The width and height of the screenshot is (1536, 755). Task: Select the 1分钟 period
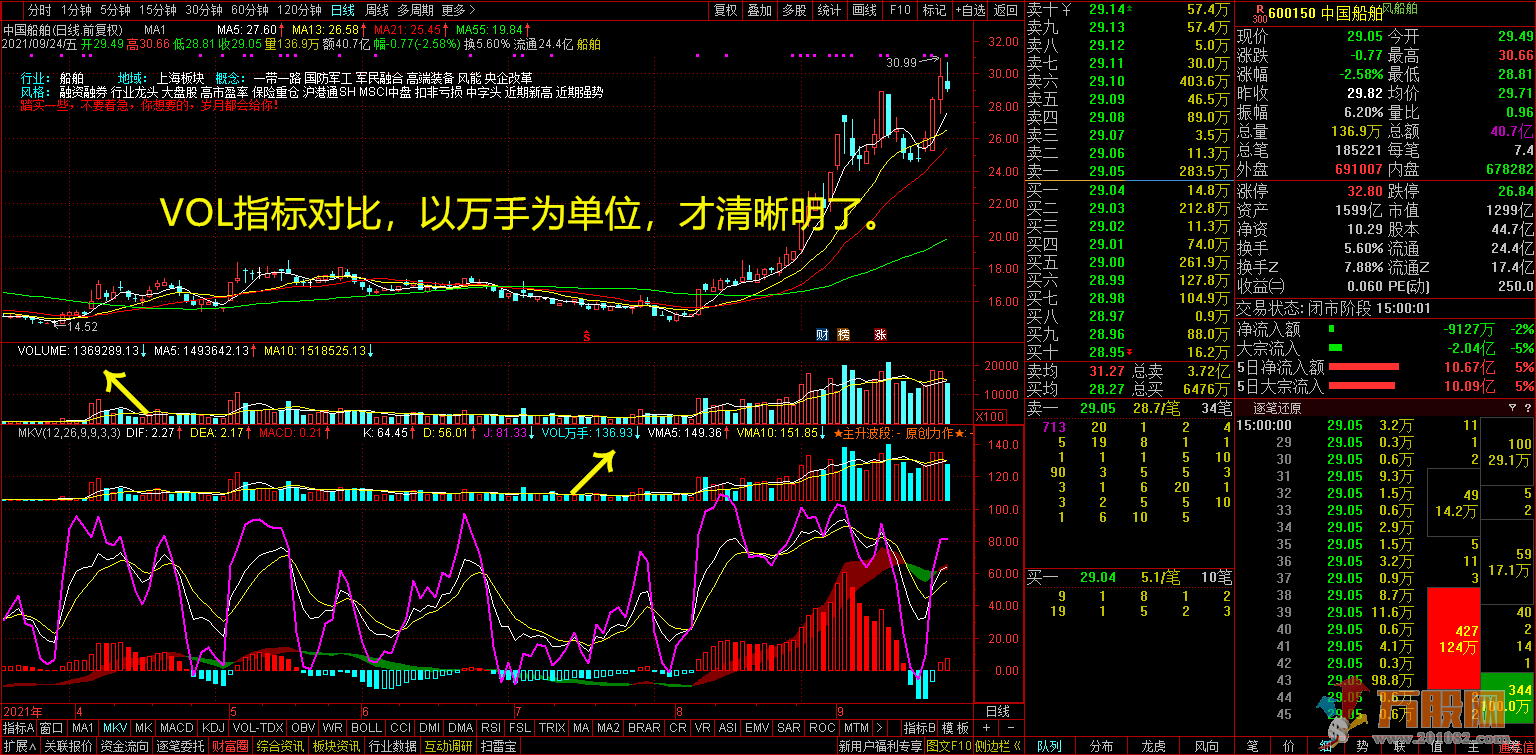[76, 9]
